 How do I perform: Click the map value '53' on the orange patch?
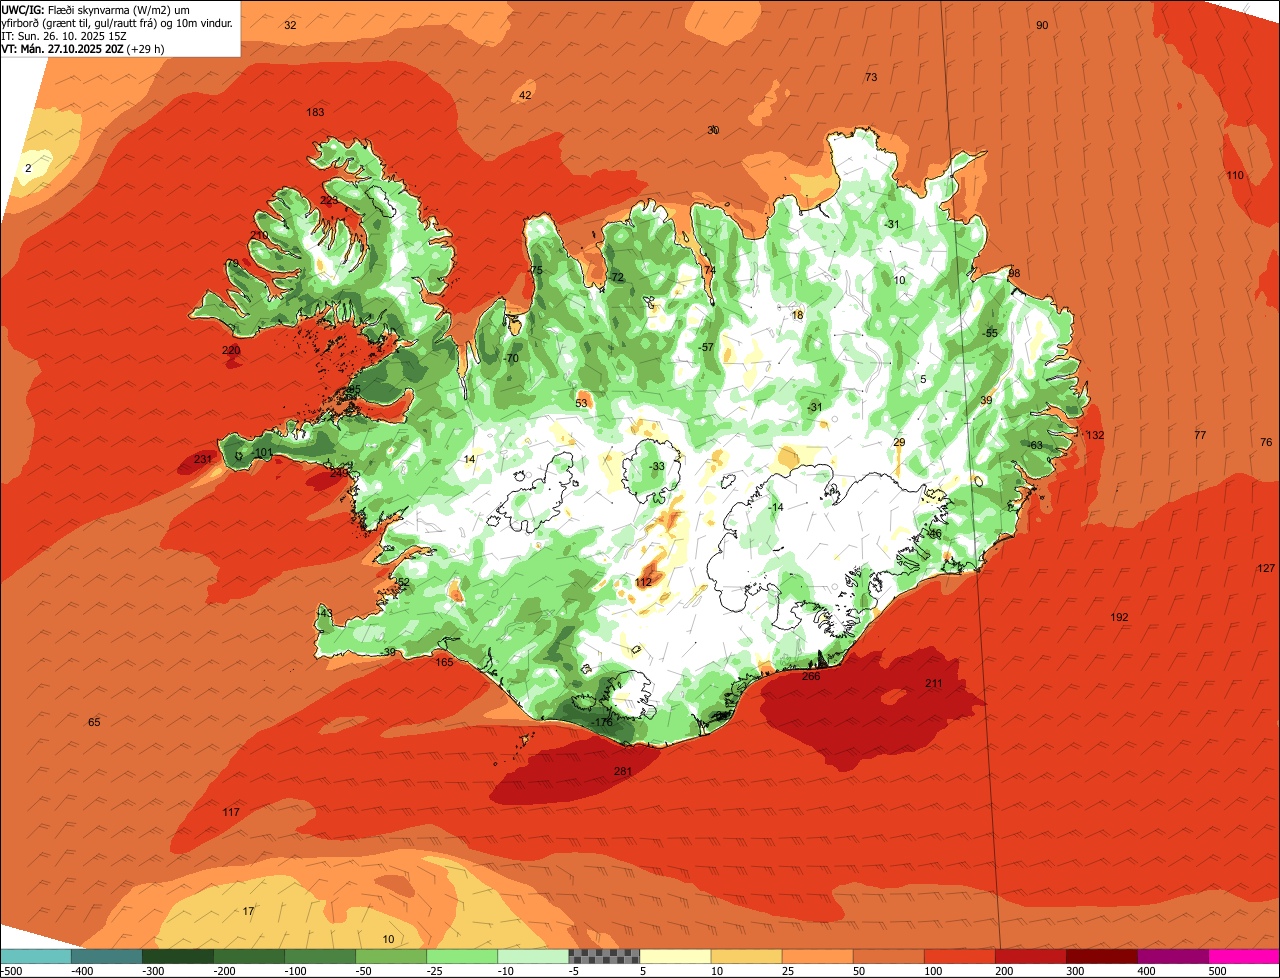[582, 403]
